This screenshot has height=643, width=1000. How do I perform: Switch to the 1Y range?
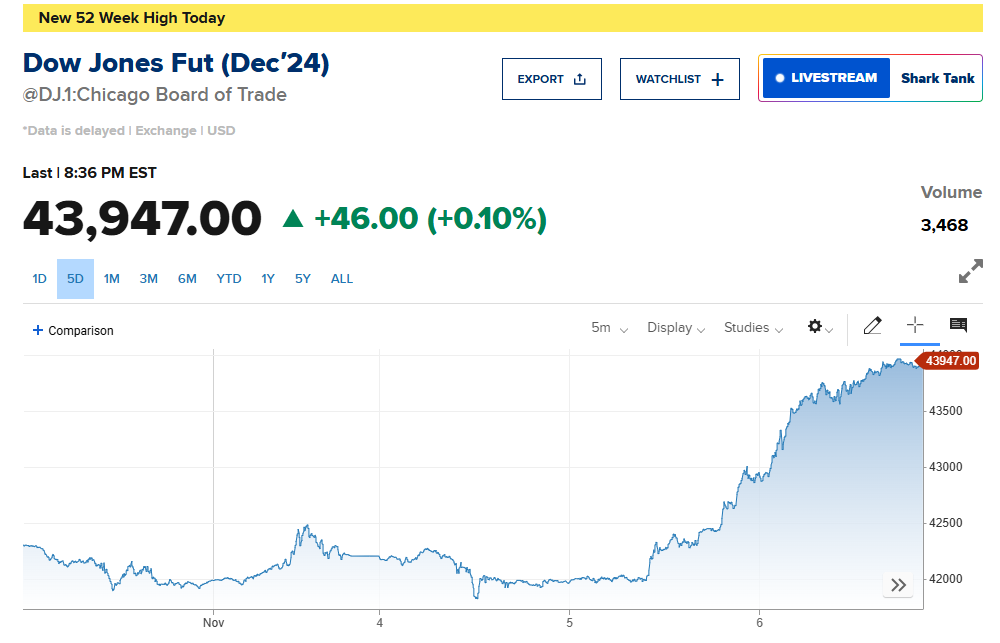(268, 279)
